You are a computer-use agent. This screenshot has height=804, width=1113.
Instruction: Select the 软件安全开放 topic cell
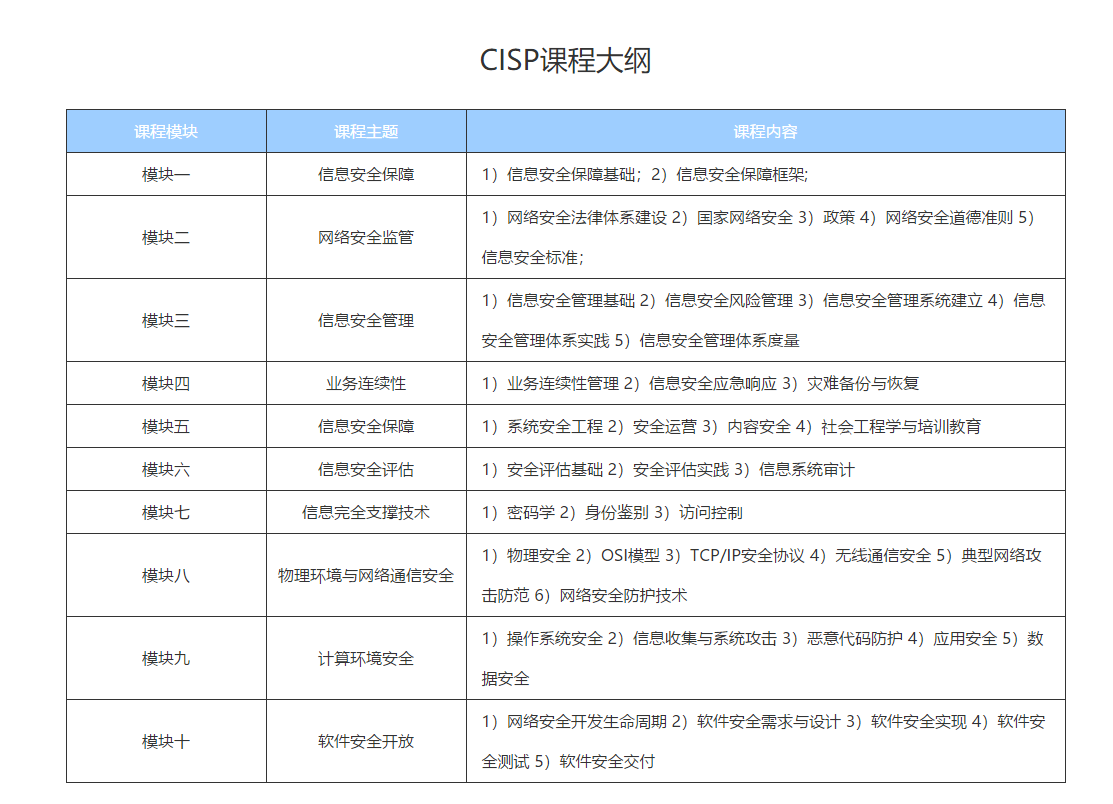(366, 741)
